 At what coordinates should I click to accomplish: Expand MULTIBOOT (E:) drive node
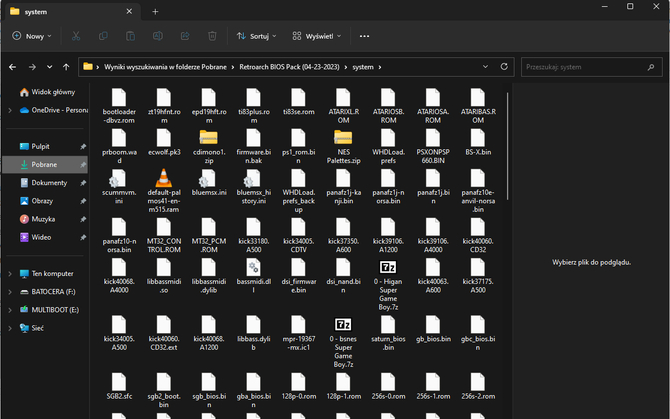tap(10, 310)
